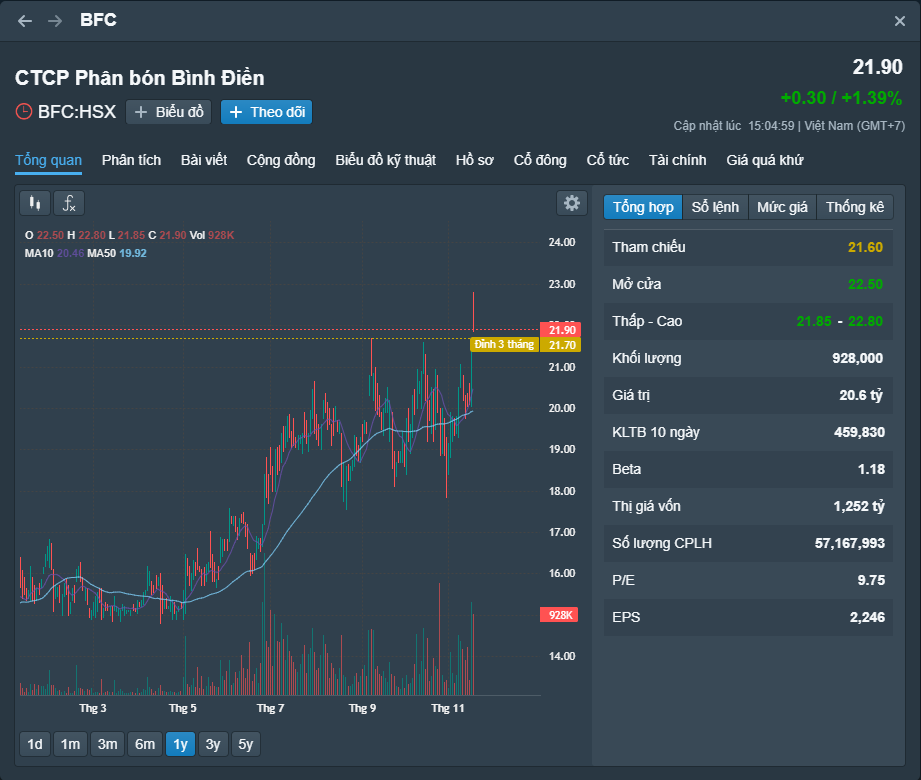Image resolution: width=921 pixels, height=780 pixels.
Task: Open the candlestick chart type icon
Action: tap(35, 203)
